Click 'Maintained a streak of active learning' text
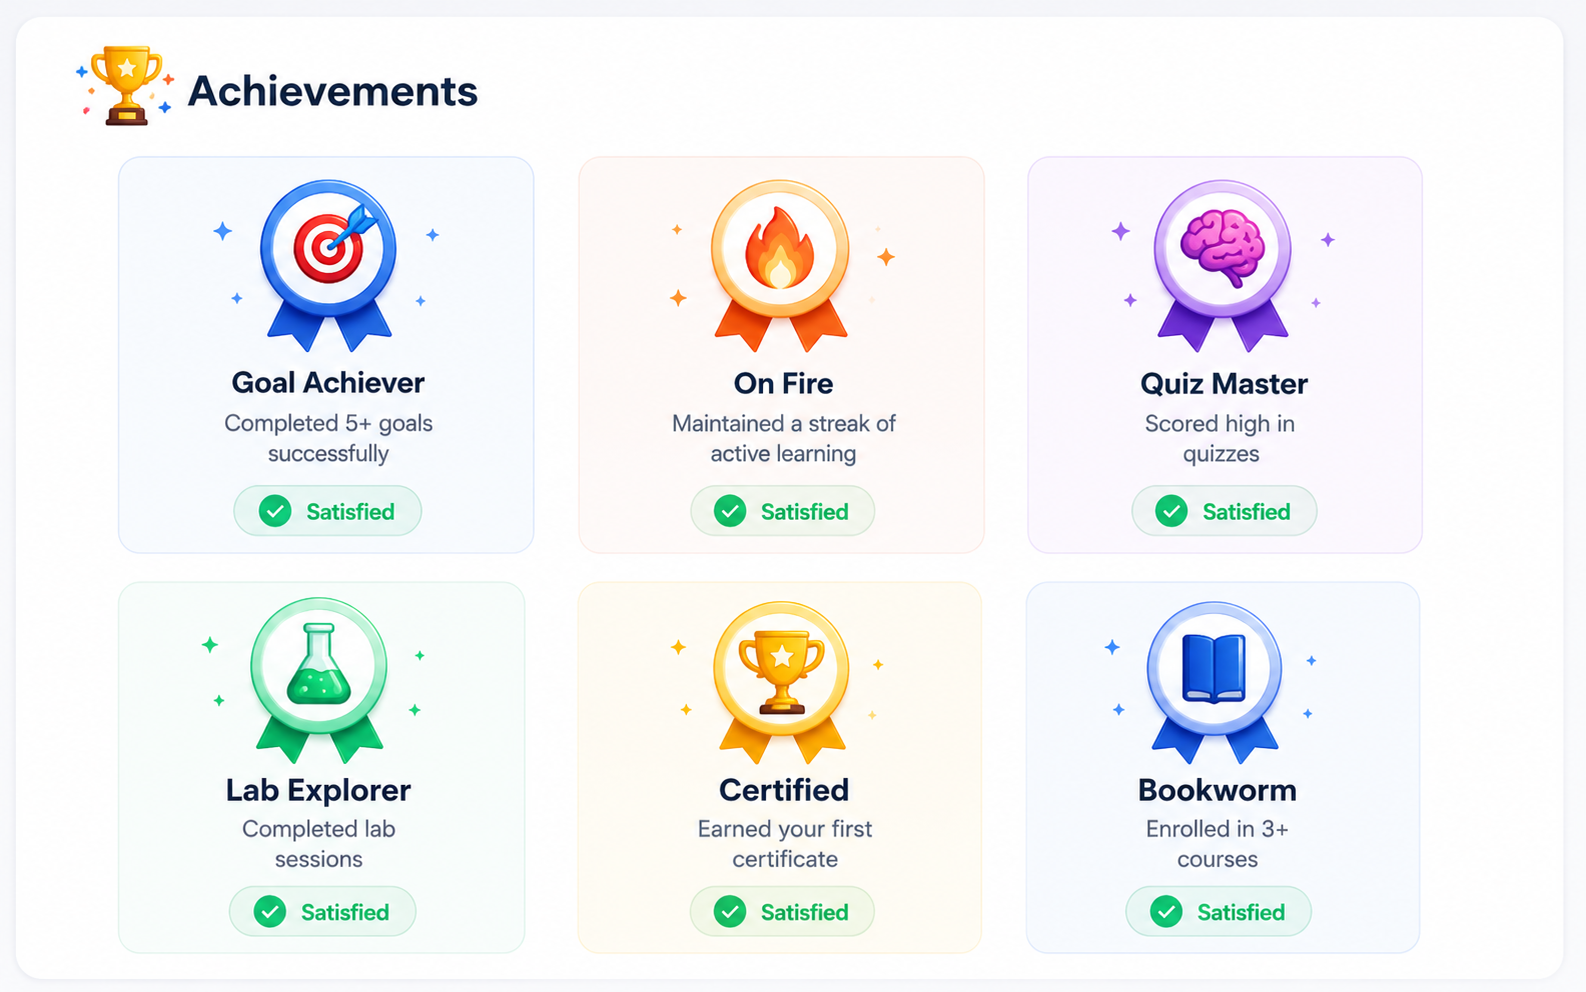This screenshot has width=1586, height=992. 783,438
